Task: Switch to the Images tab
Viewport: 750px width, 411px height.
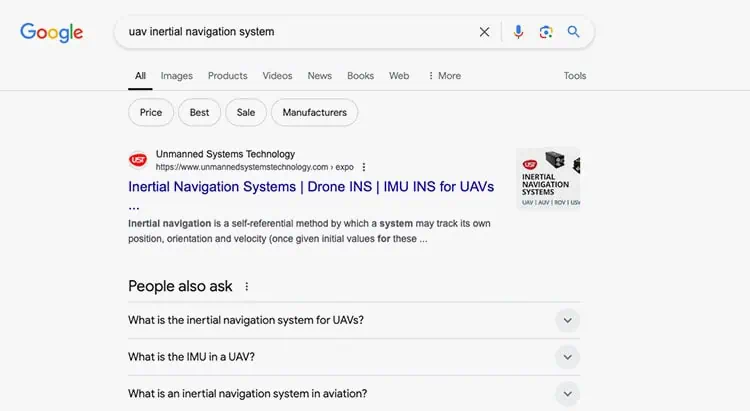Action: coord(176,76)
